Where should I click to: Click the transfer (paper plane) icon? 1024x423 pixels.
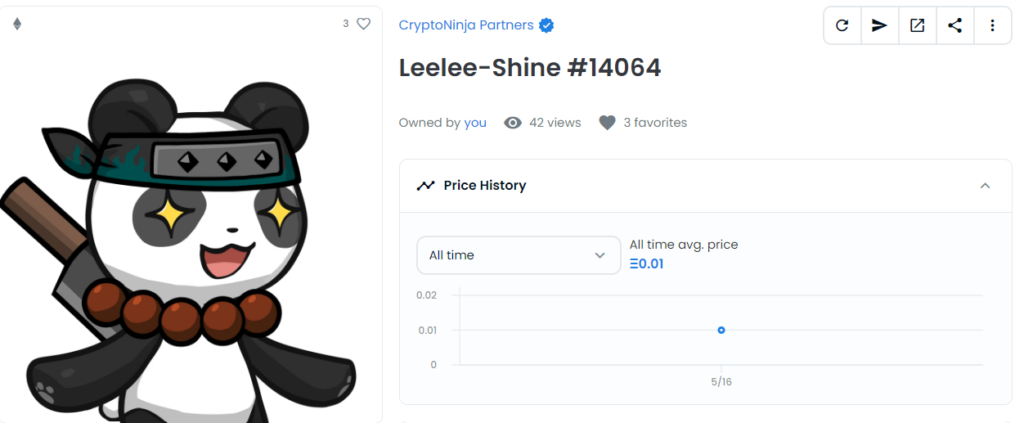(880, 25)
